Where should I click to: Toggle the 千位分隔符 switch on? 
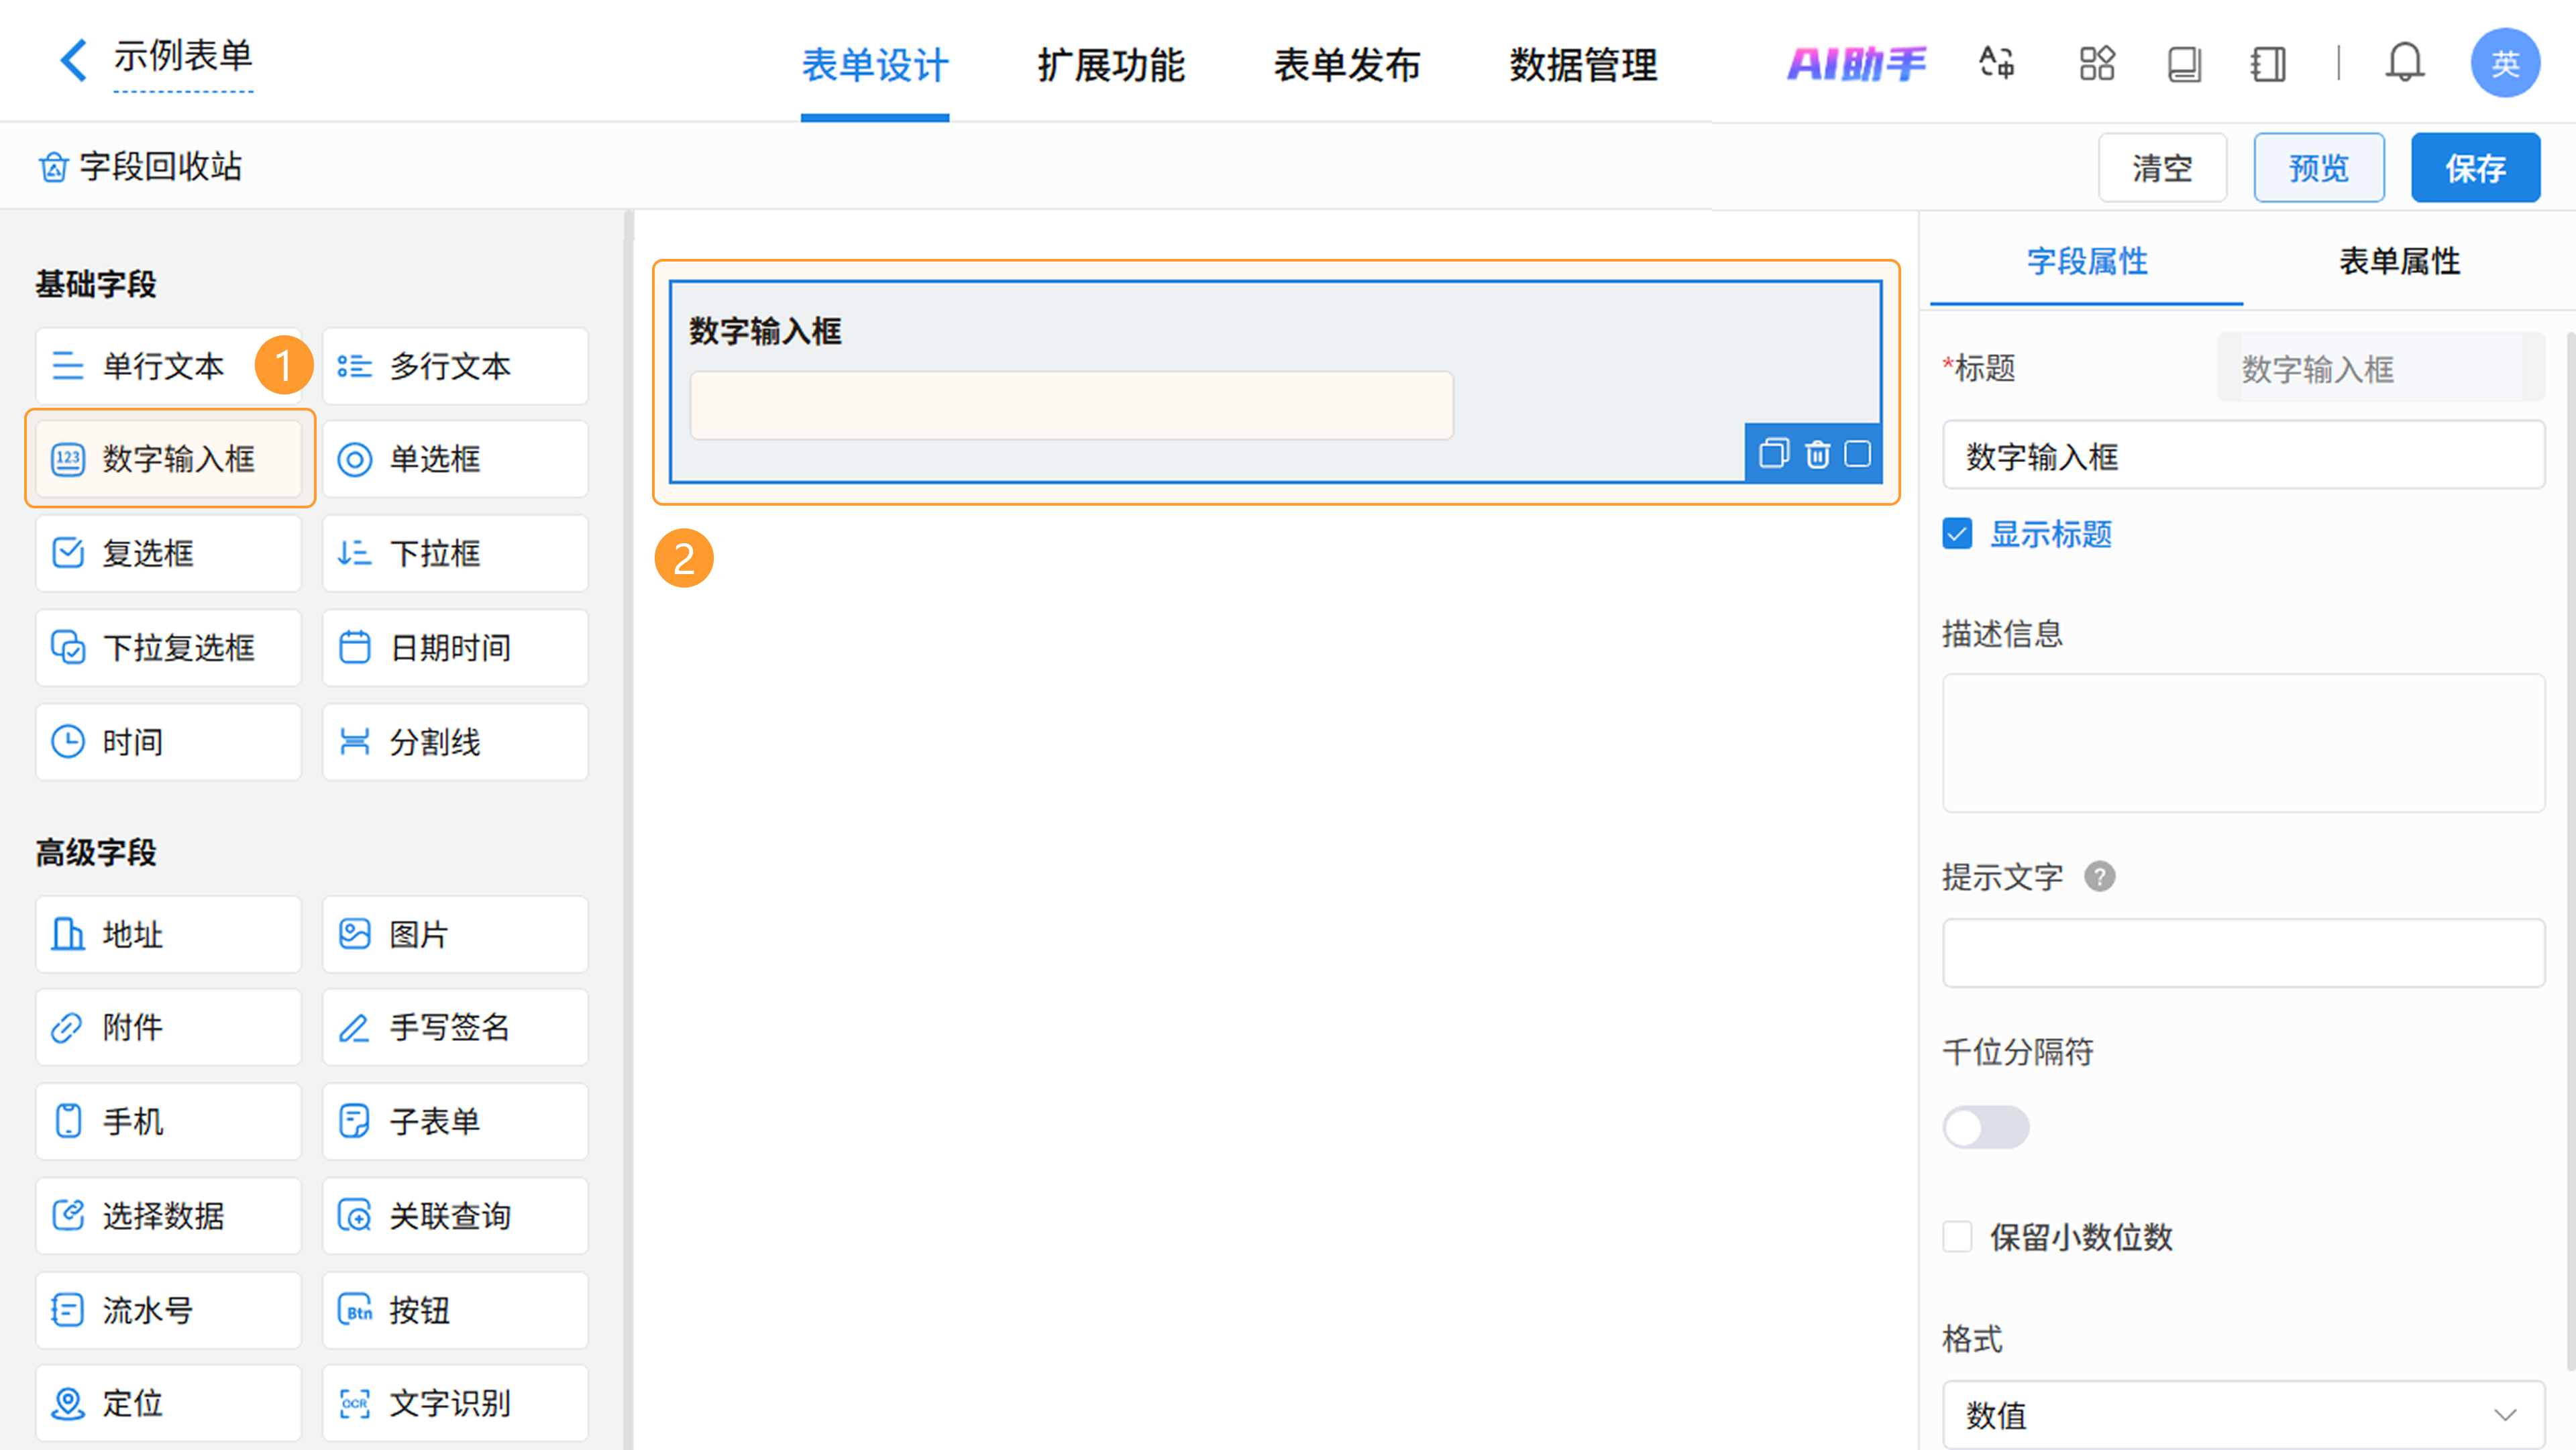(x=1985, y=1128)
